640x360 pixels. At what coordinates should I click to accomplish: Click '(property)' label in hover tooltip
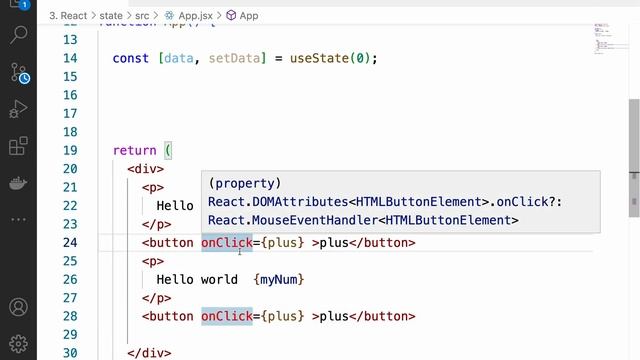(245, 183)
